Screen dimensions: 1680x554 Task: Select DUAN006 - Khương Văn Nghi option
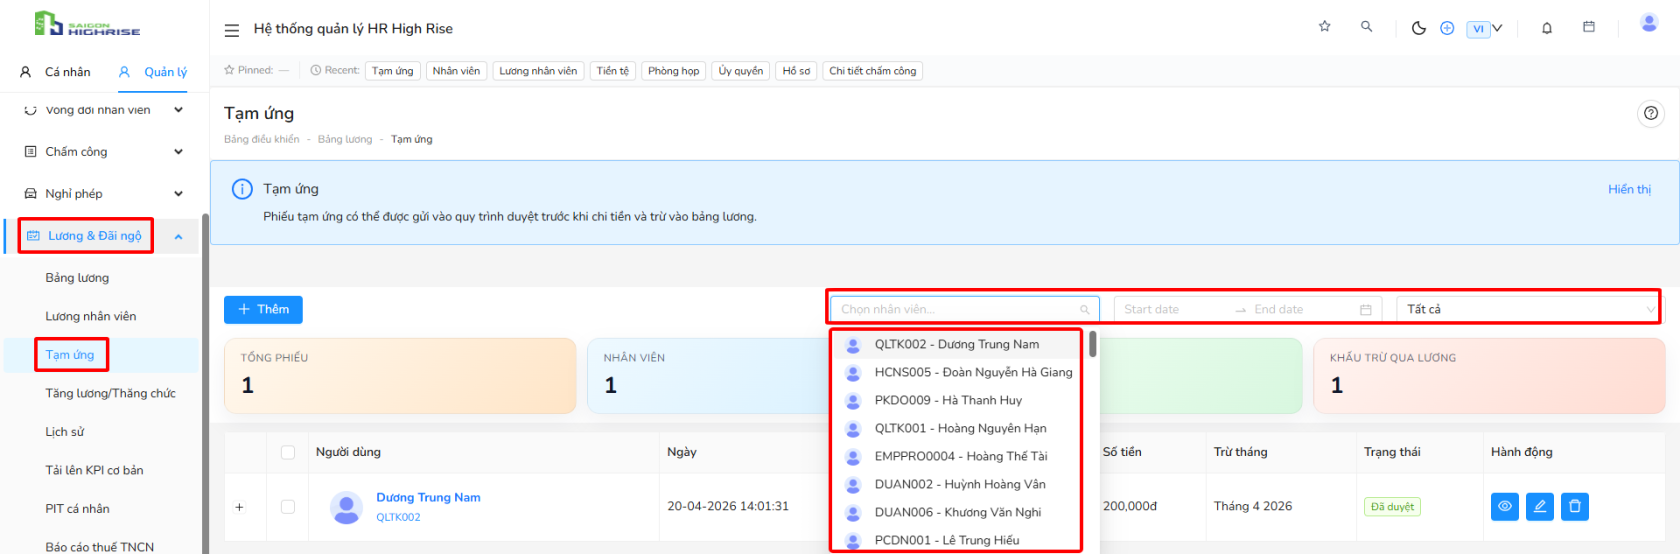coord(958,512)
